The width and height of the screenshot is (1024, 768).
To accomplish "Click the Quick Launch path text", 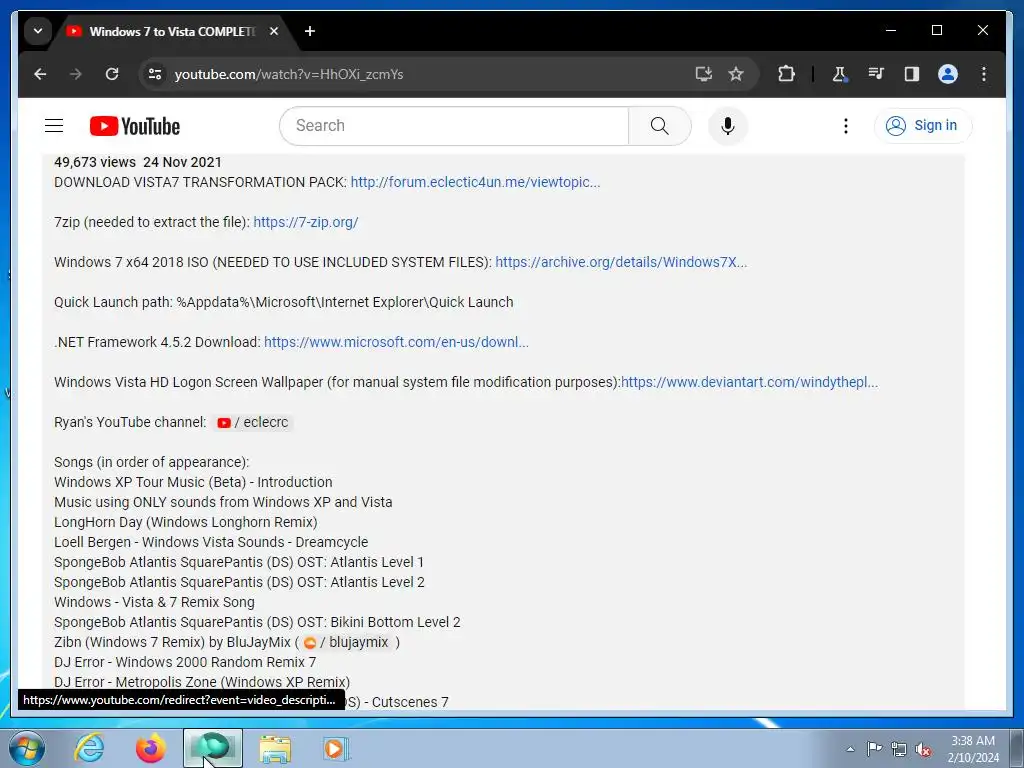I will (x=283, y=302).
